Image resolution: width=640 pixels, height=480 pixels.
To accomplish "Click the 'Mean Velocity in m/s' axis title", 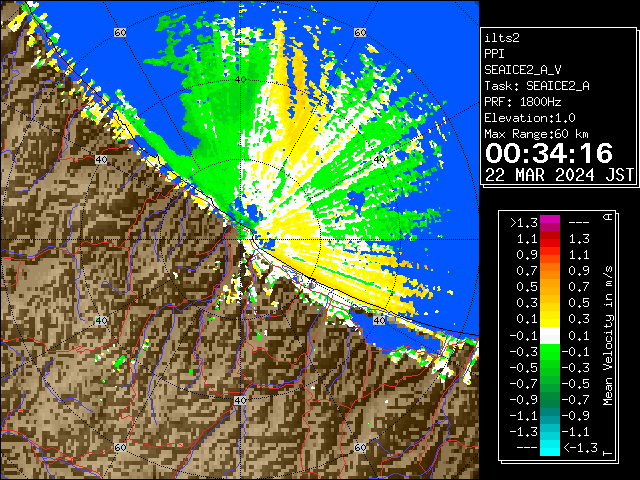I will (608, 336).
